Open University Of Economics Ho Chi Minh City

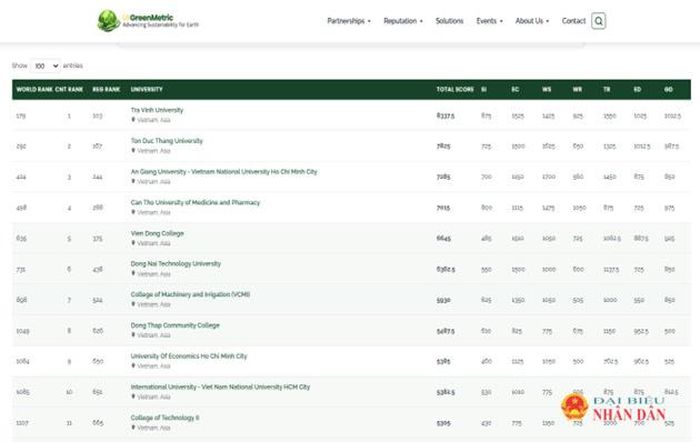click(189, 356)
